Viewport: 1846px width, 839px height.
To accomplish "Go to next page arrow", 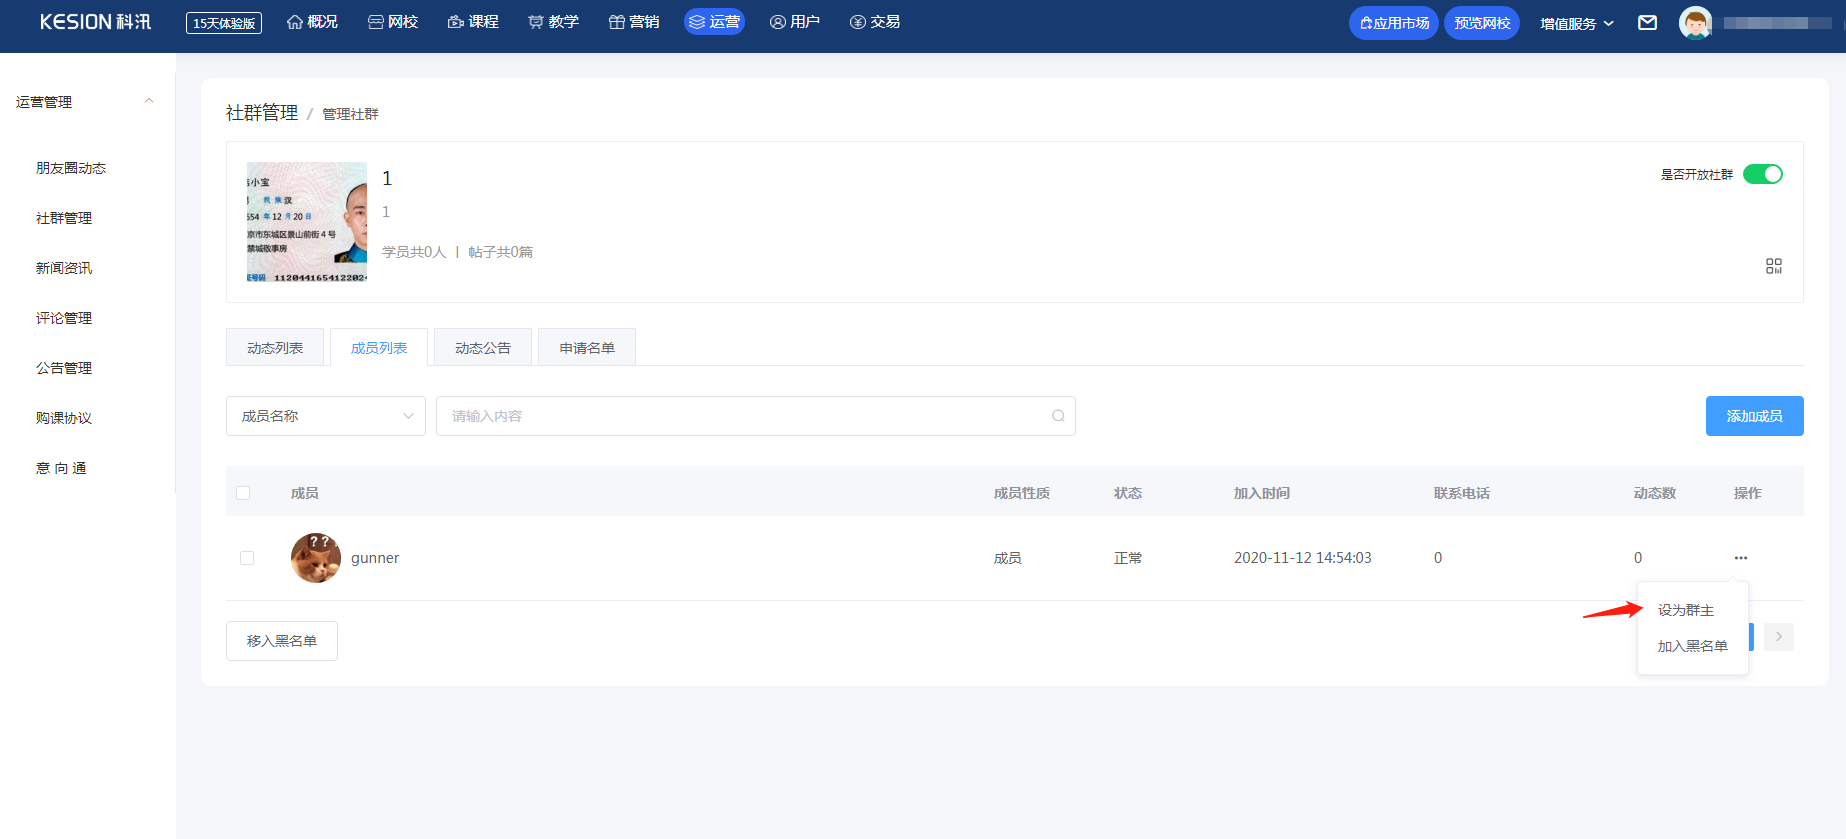I will click(x=1778, y=637).
